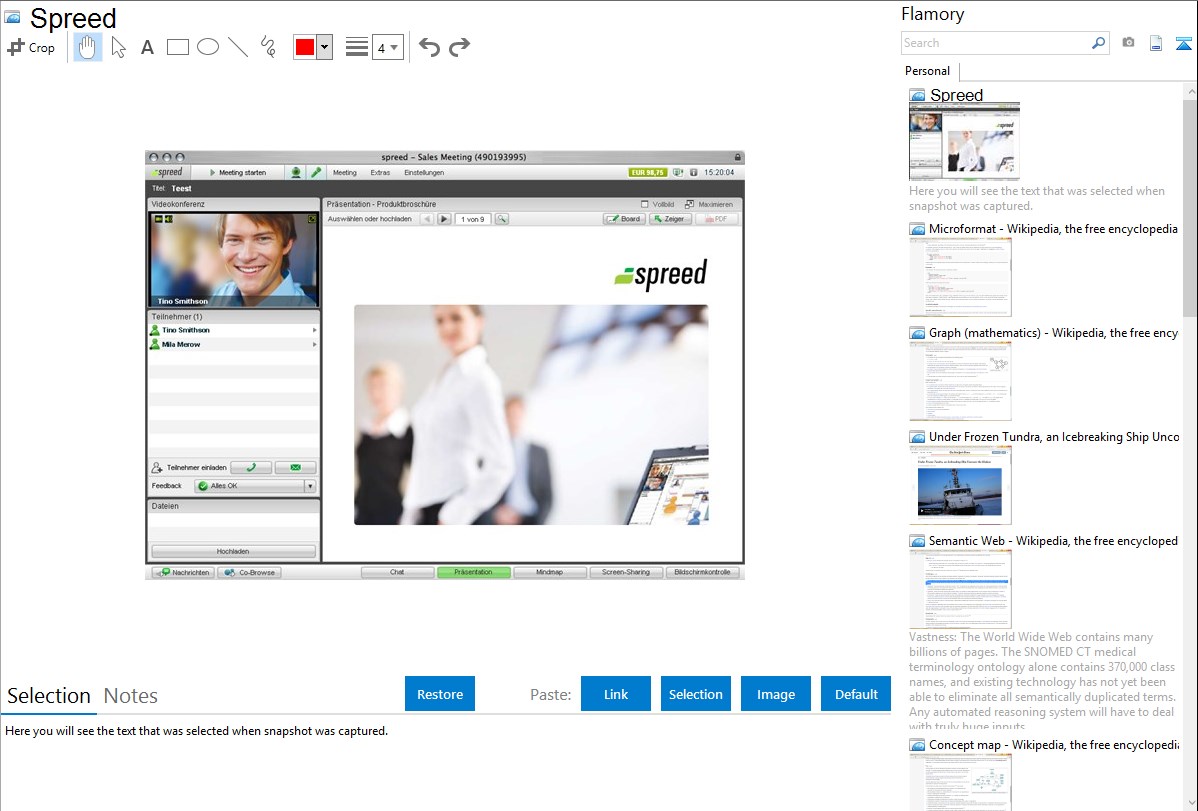Click the Flamory search field
Screen dimensions: 1198x811
995,43
